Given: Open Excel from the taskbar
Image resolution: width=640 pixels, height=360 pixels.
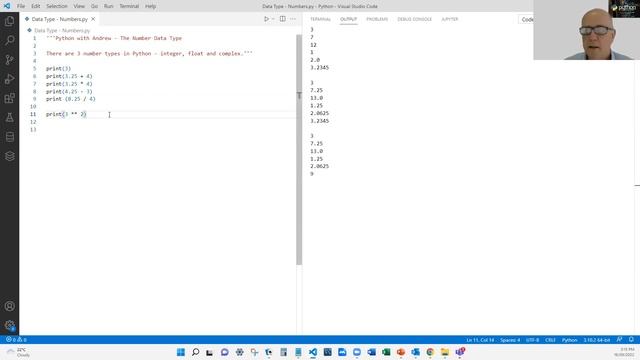Looking at the screenshot, I should (386, 352).
